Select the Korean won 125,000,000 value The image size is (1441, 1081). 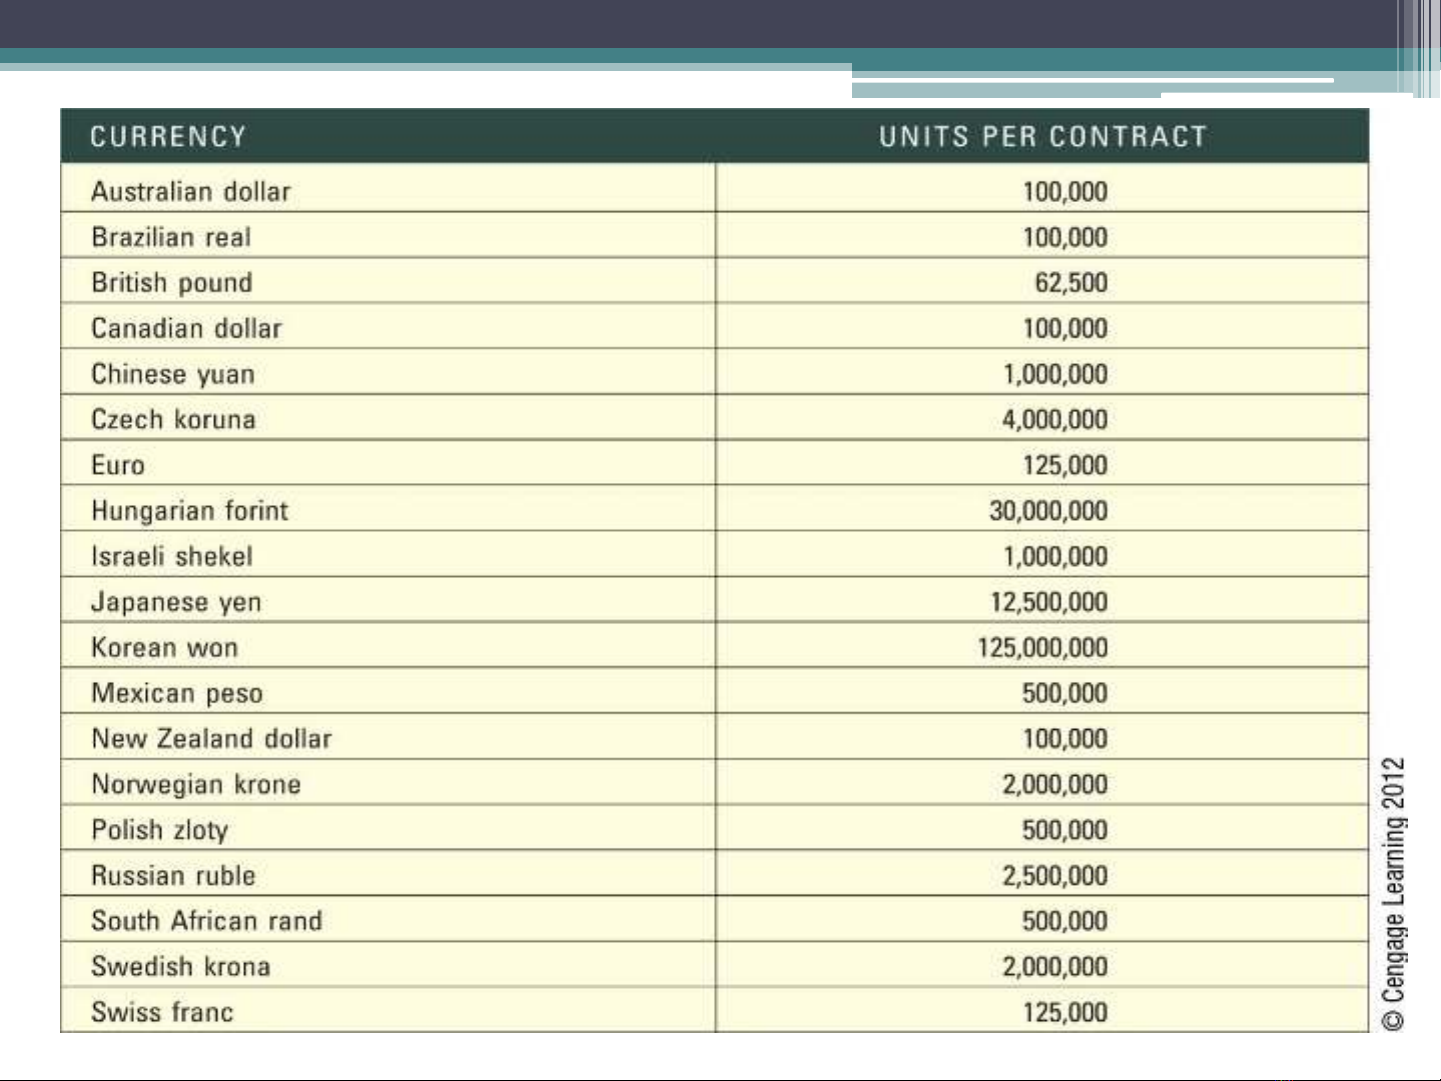[x=1043, y=648]
